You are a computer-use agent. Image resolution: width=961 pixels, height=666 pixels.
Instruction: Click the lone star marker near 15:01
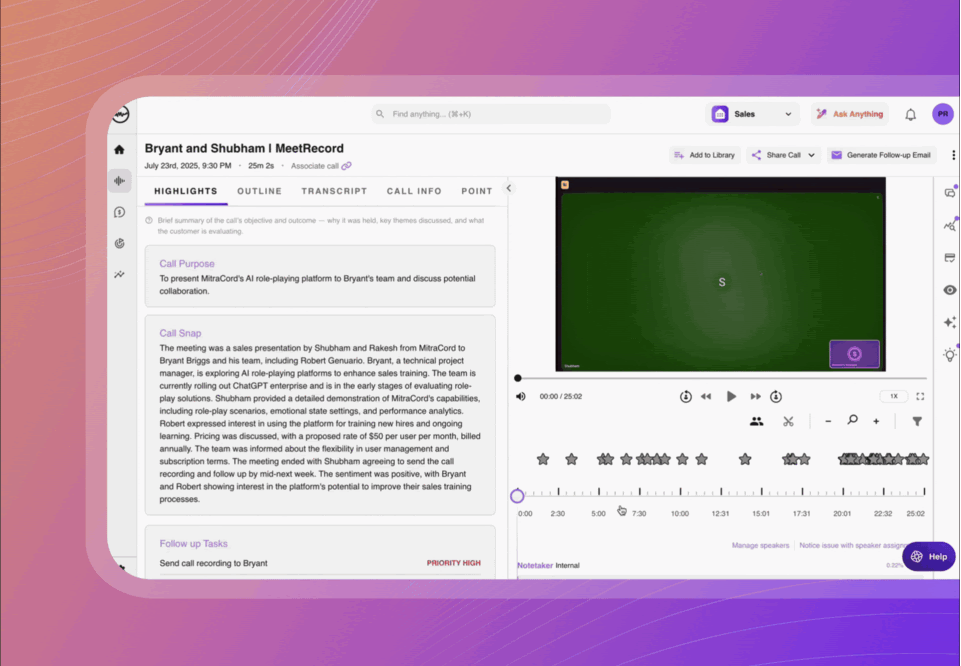click(745, 459)
